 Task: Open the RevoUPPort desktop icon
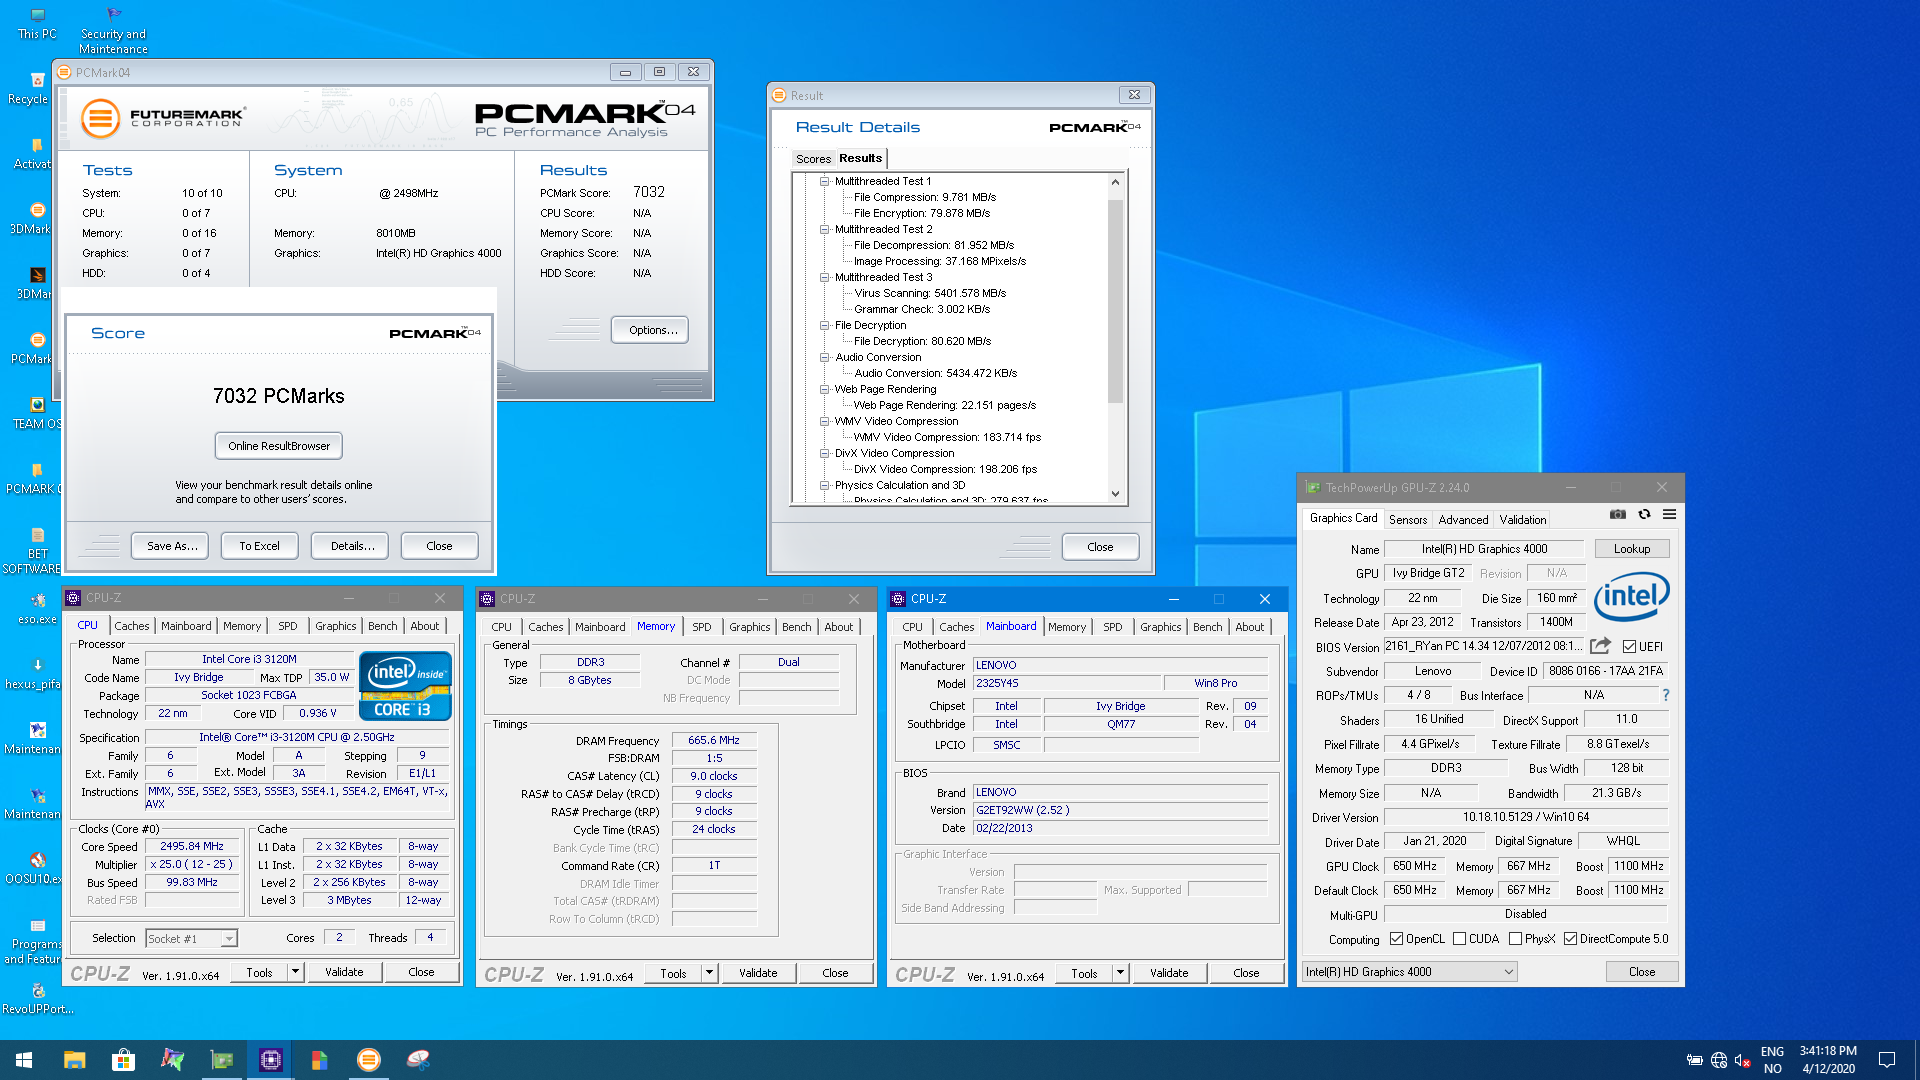(x=38, y=998)
